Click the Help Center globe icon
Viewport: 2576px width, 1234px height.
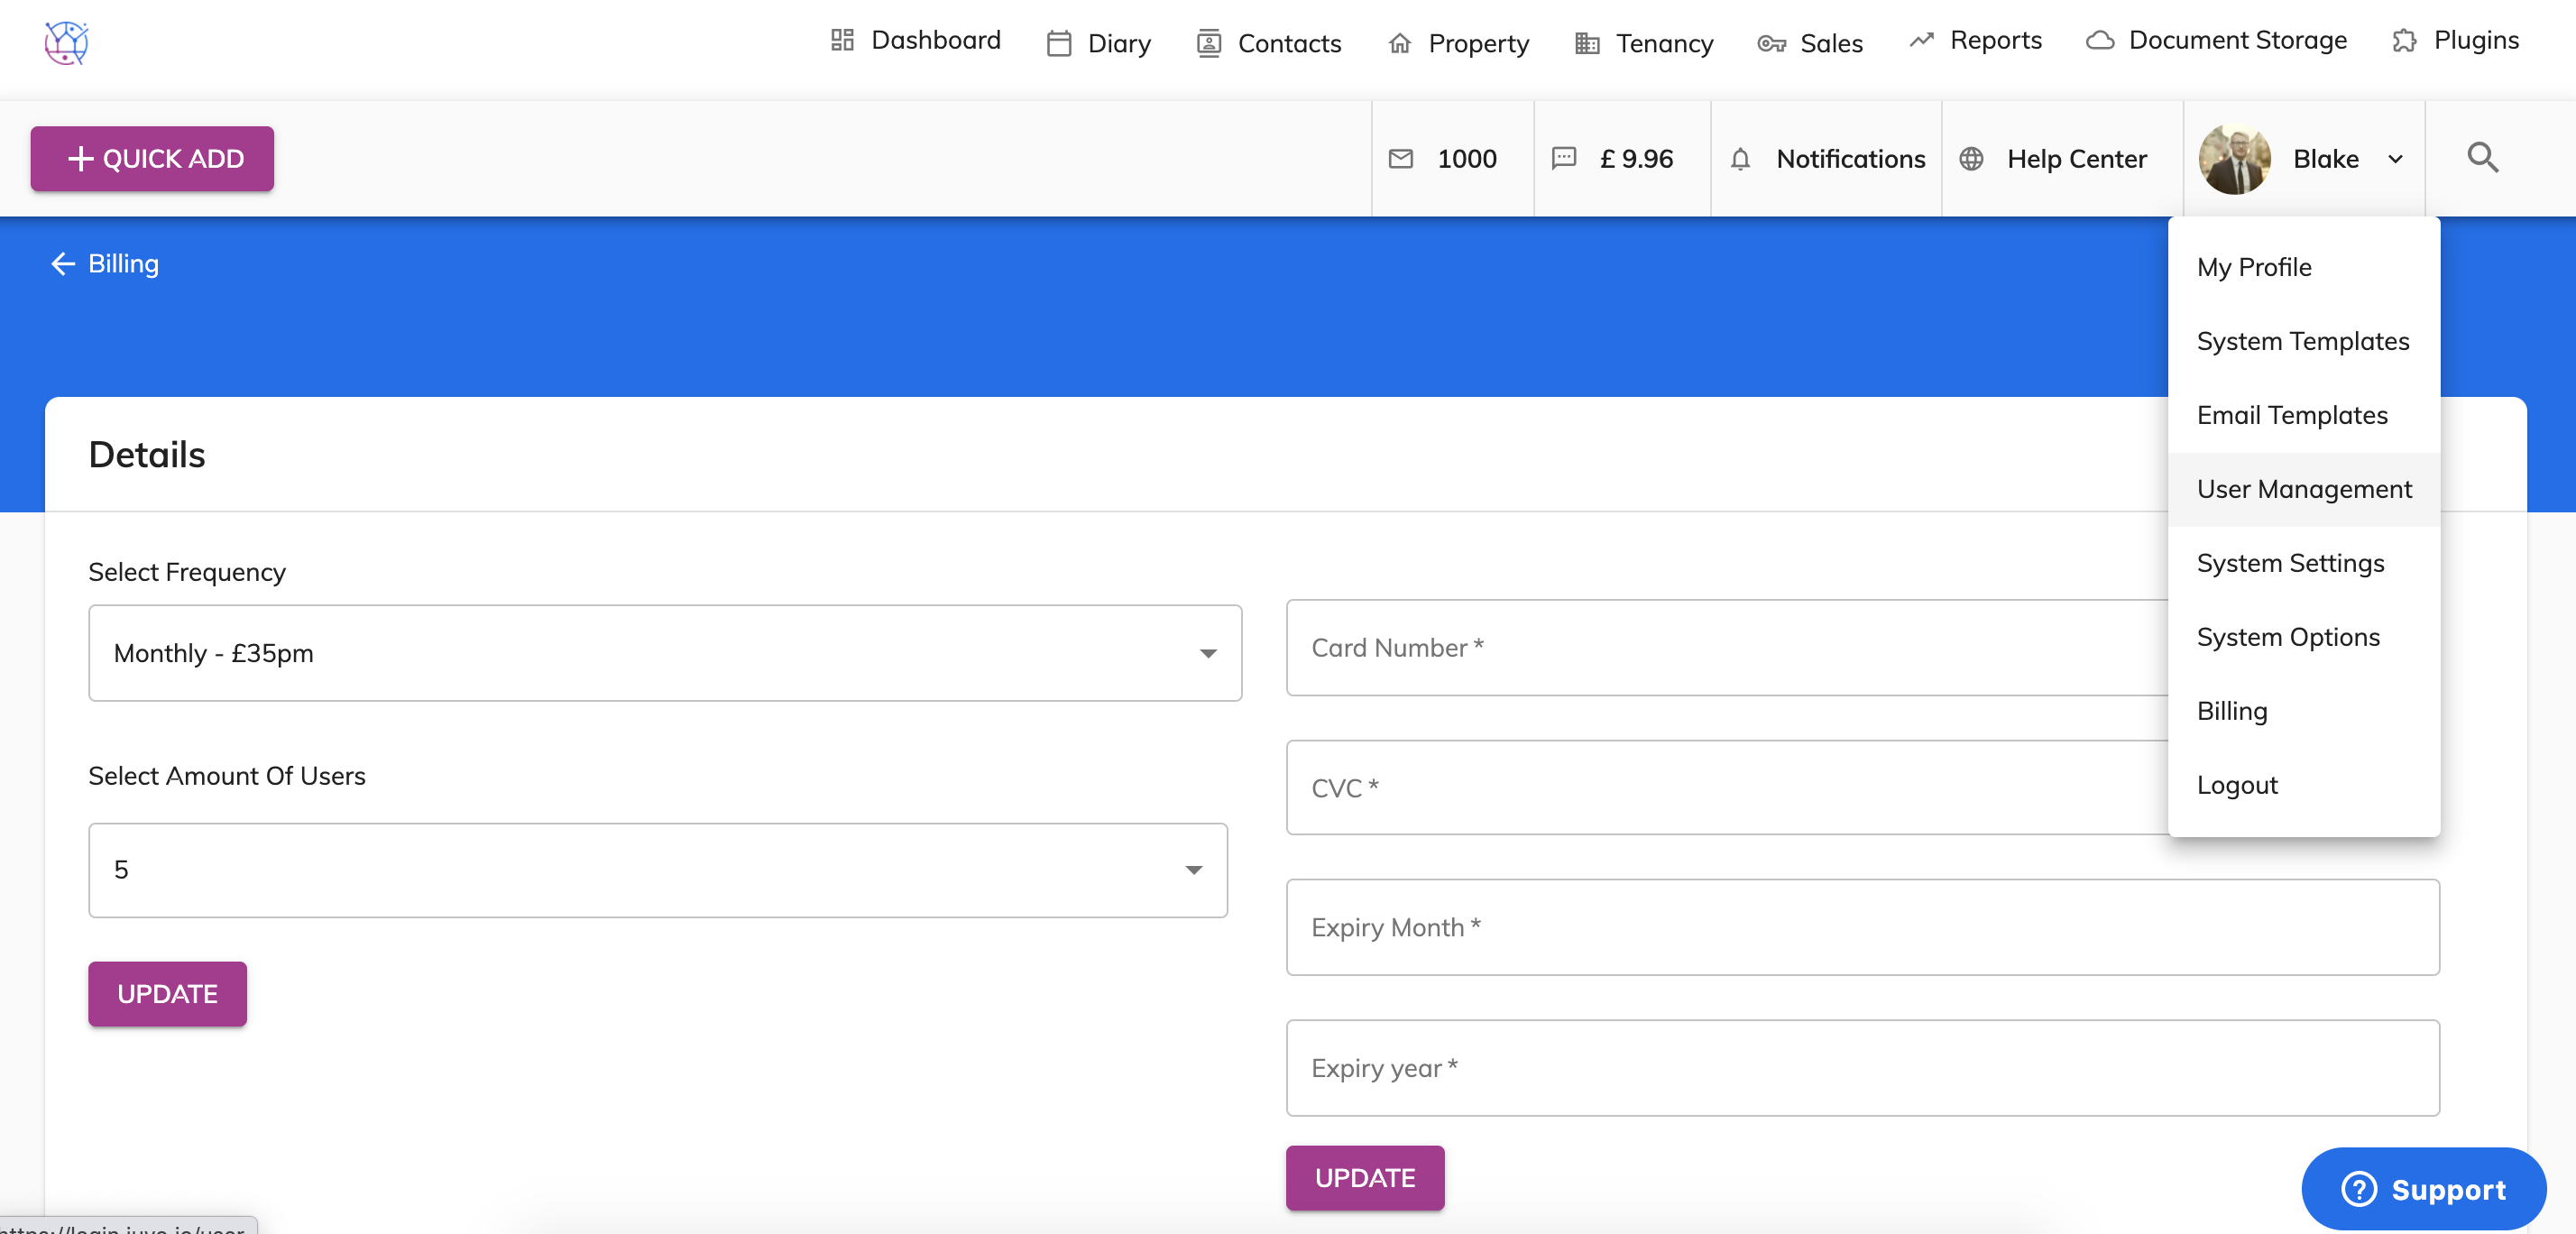tap(1971, 159)
